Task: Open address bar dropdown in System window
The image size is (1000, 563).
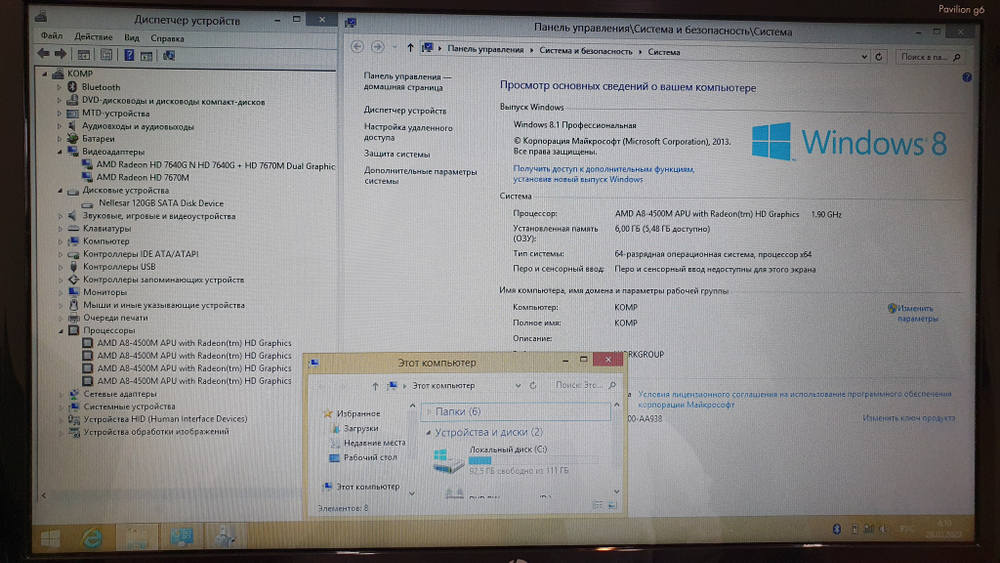Action: tap(864, 57)
